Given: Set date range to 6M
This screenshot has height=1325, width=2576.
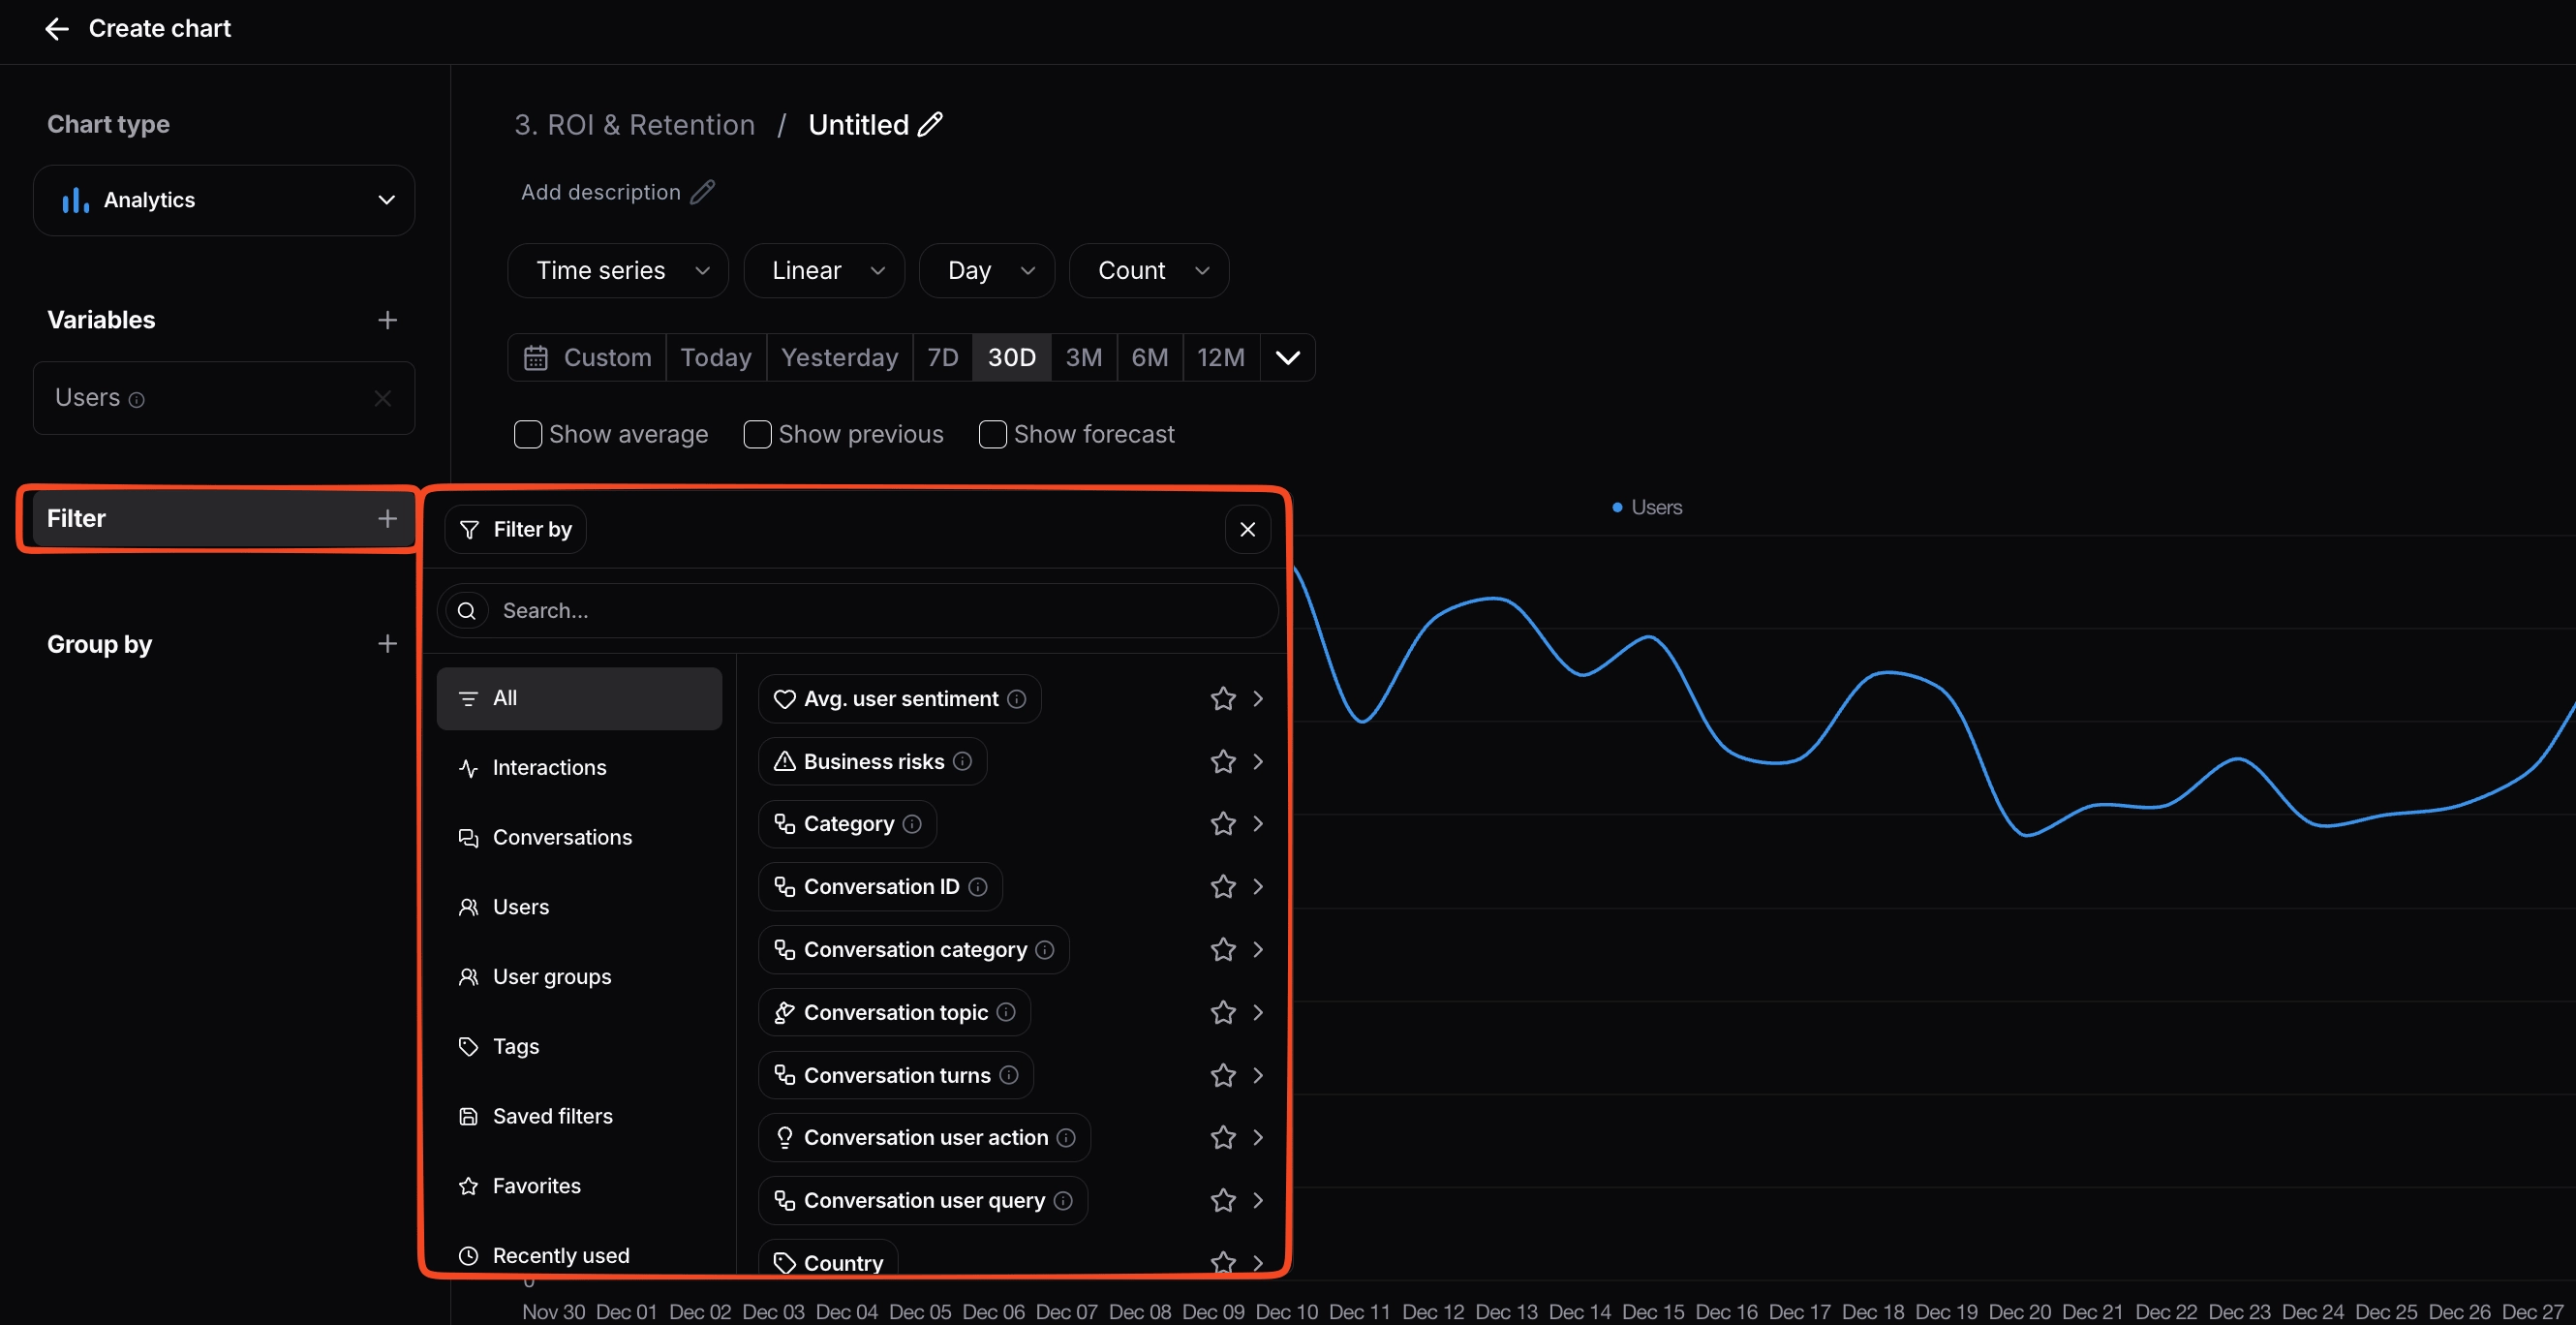Looking at the screenshot, I should tap(1150, 357).
